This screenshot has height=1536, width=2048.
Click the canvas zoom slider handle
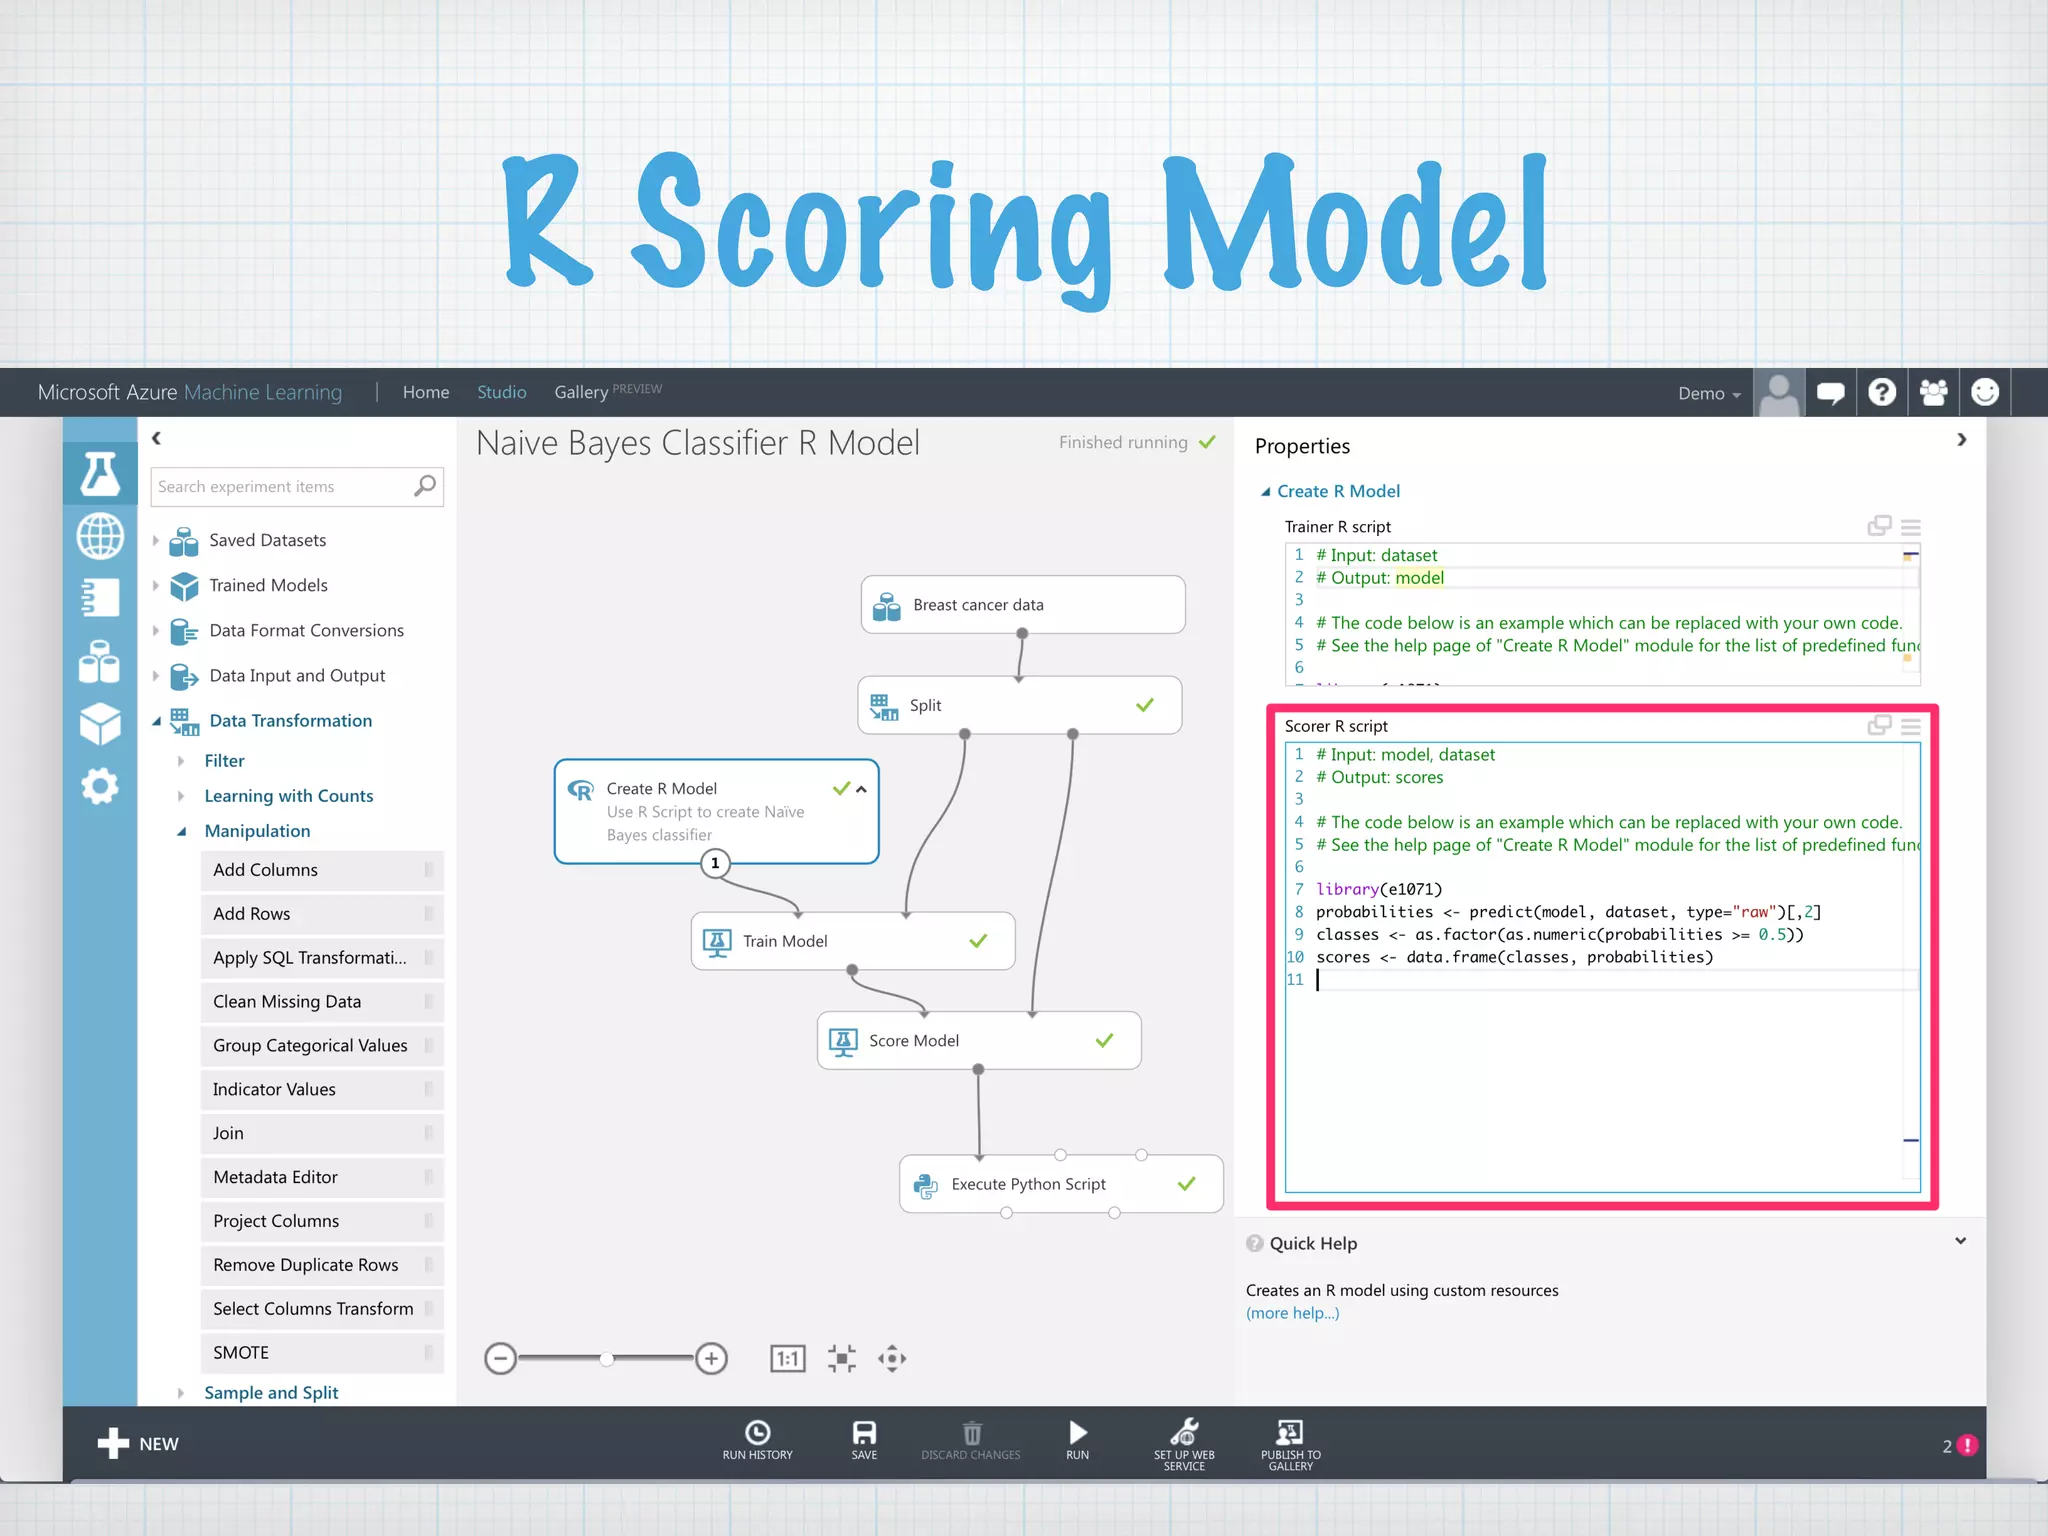coord(607,1358)
